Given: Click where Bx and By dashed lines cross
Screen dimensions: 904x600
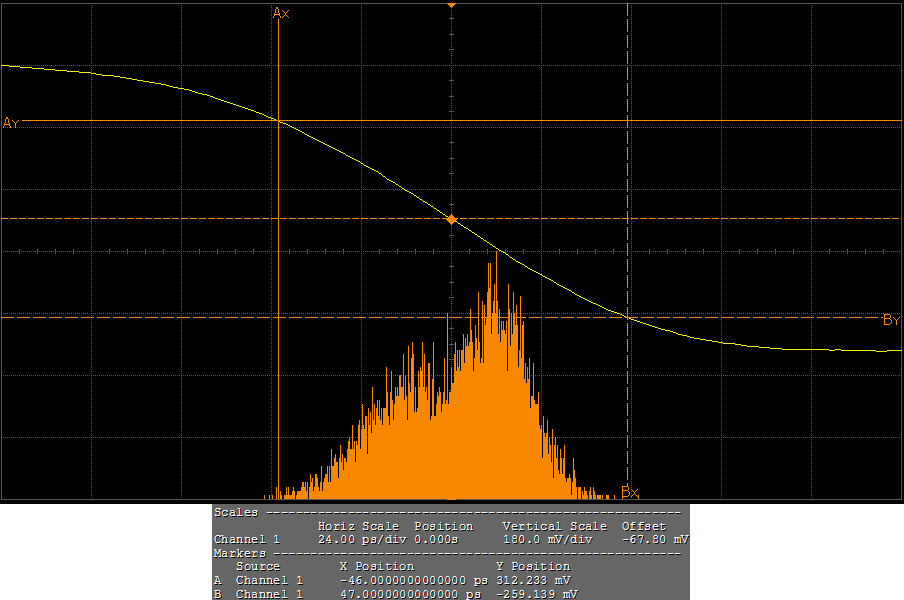Looking at the screenshot, I should pos(627,317).
